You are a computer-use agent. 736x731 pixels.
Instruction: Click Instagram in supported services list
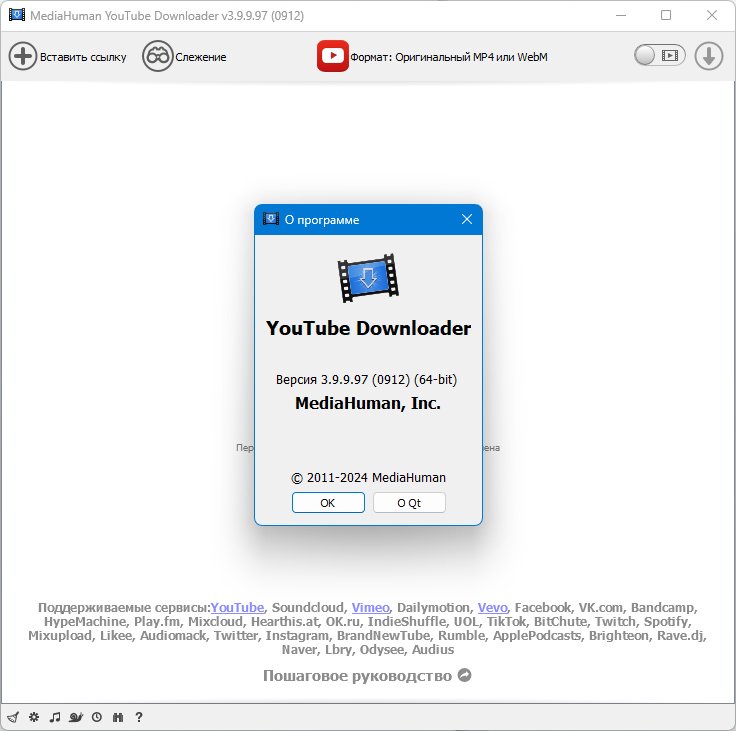(x=297, y=636)
